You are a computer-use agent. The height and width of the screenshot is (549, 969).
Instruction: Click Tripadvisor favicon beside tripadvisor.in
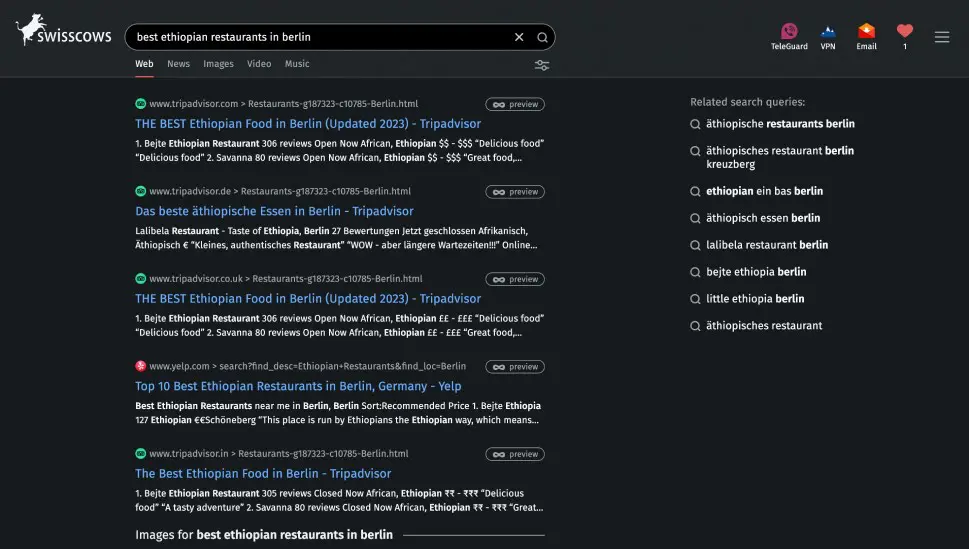point(140,454)
